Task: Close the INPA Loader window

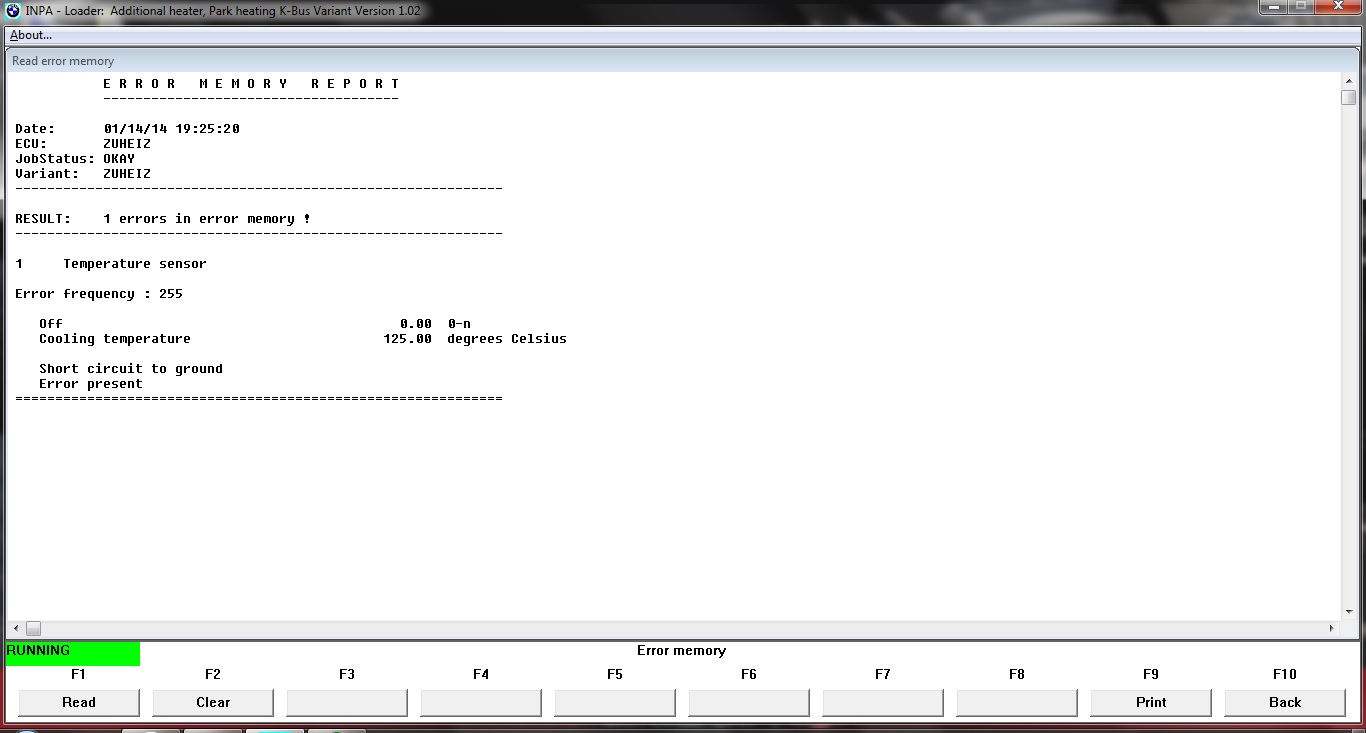Action: [x=1338, y=8]
